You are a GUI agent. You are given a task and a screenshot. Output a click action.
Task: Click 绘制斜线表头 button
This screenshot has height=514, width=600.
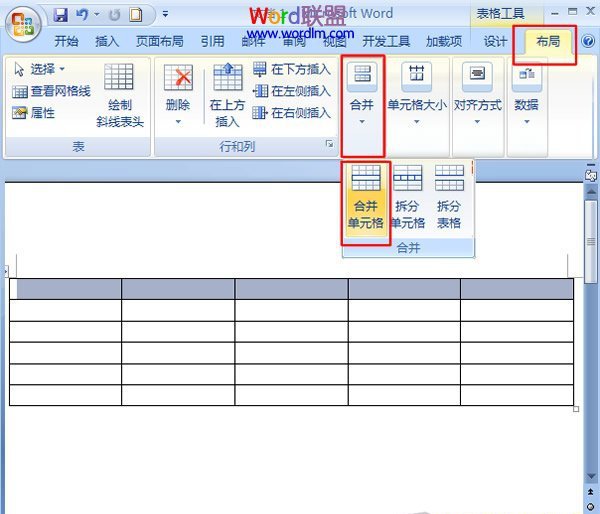[120, 95]
